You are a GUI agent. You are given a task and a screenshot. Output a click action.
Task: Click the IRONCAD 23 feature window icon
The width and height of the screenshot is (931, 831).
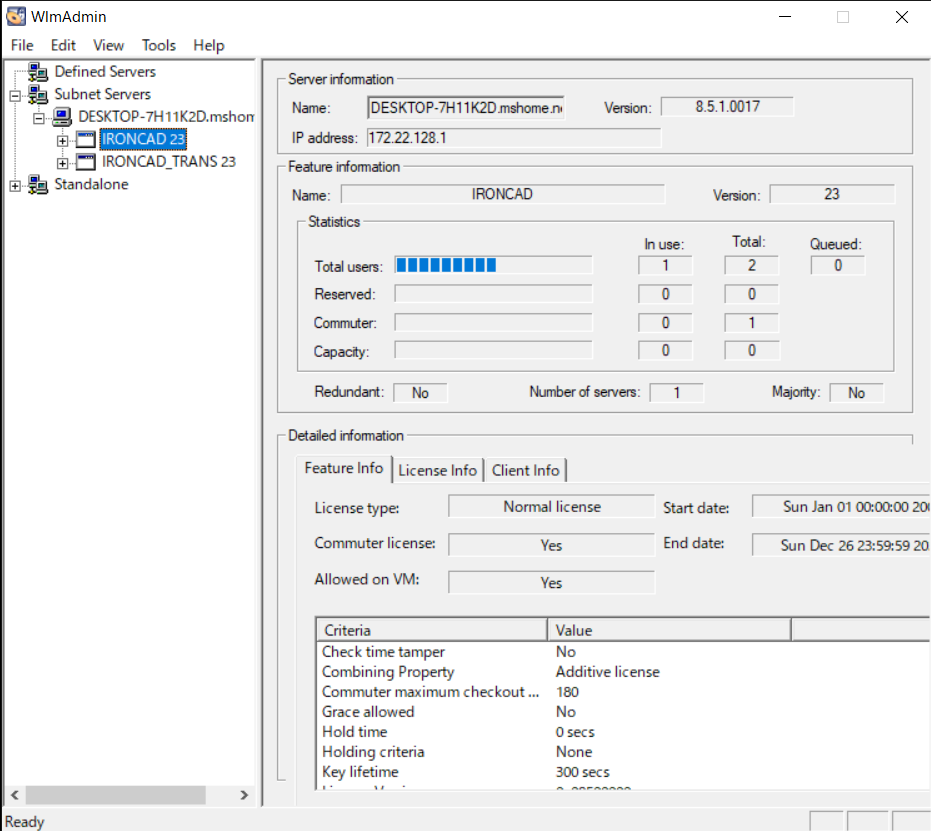[86, 139]
